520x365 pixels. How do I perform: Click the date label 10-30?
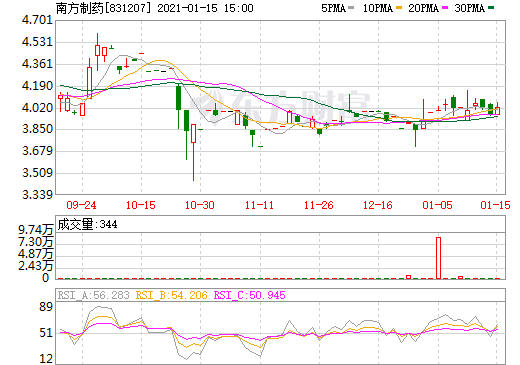[x=200, y=205]
